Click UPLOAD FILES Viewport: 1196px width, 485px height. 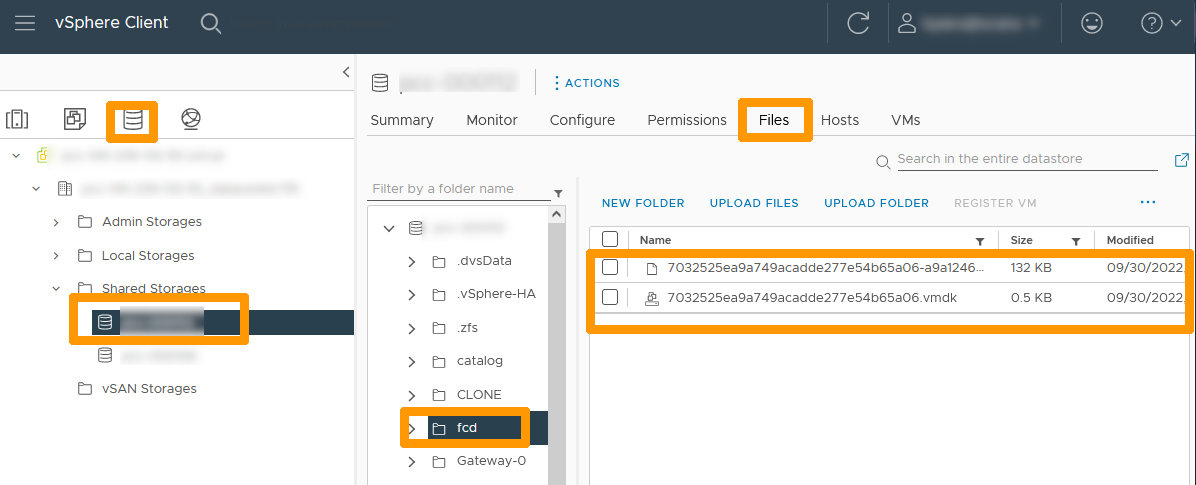[754, 203]
